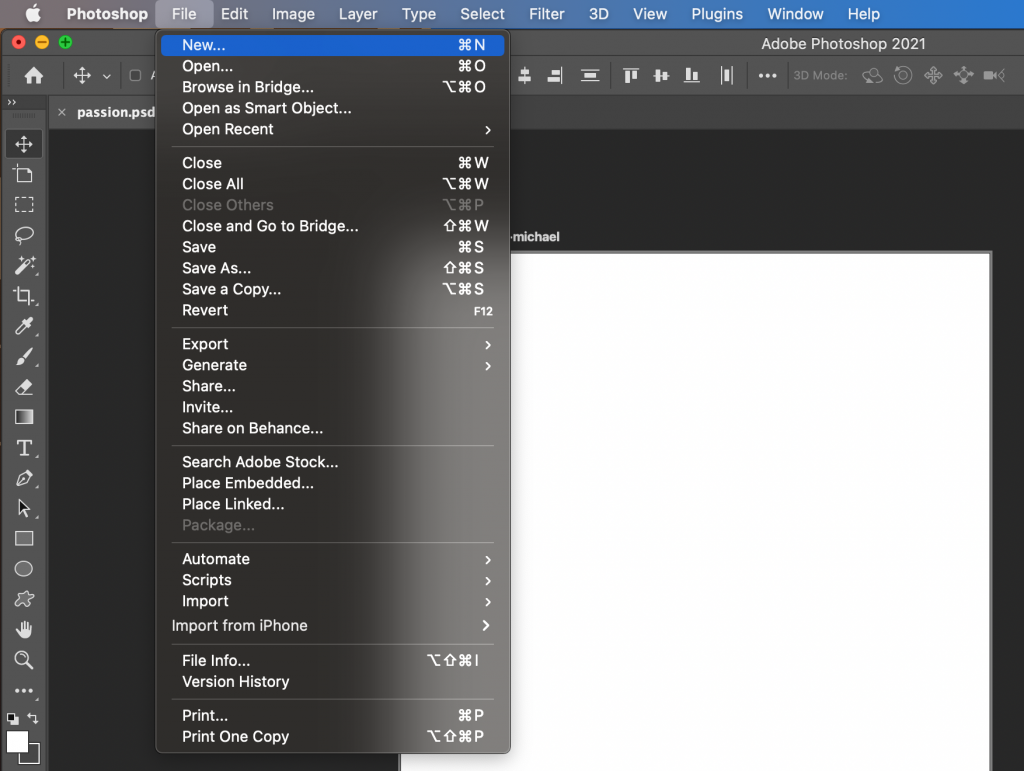
Task: Select the Rectangular Marquee tool
Action: [x=24, y=205]
